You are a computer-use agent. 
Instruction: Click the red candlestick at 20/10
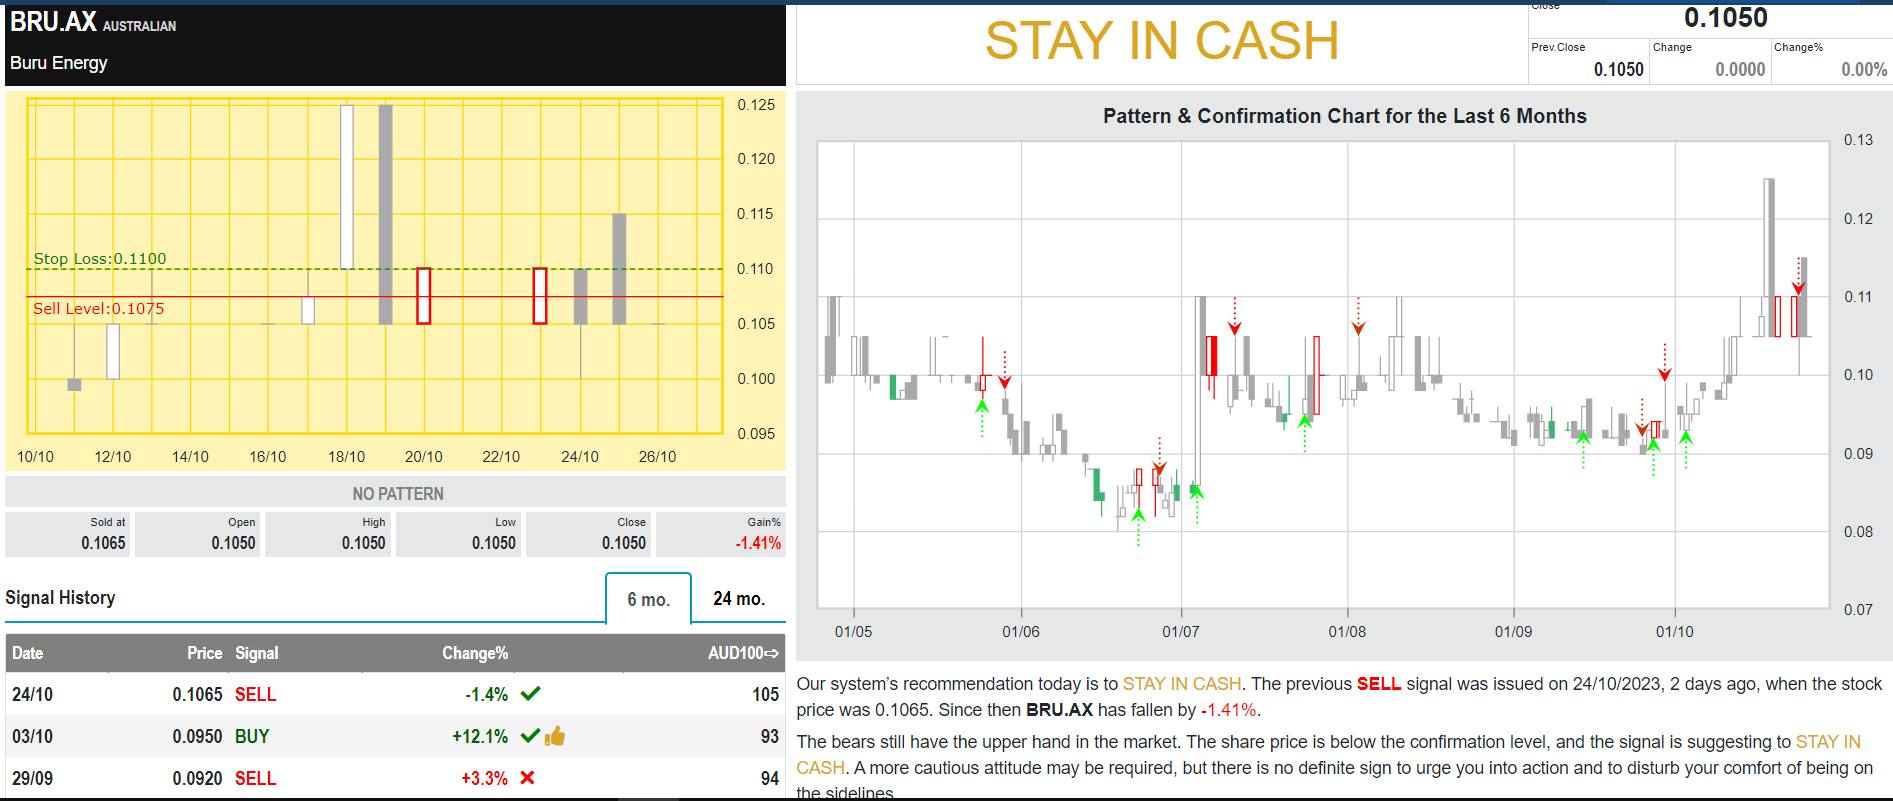(424, 296)
